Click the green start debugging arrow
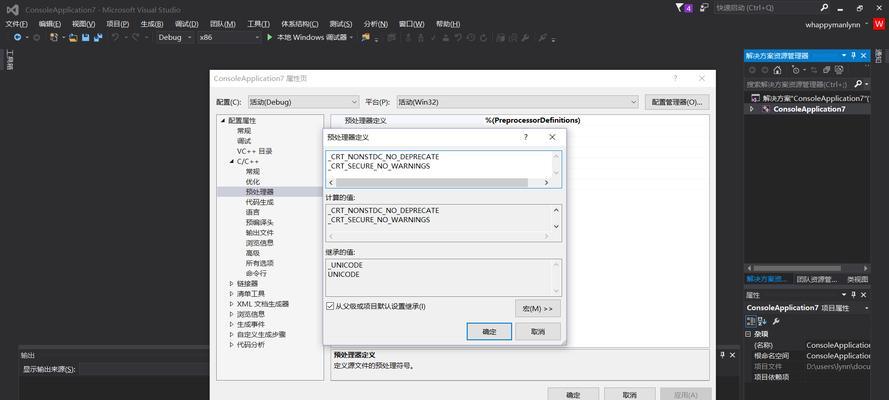 tap(269, 37)
